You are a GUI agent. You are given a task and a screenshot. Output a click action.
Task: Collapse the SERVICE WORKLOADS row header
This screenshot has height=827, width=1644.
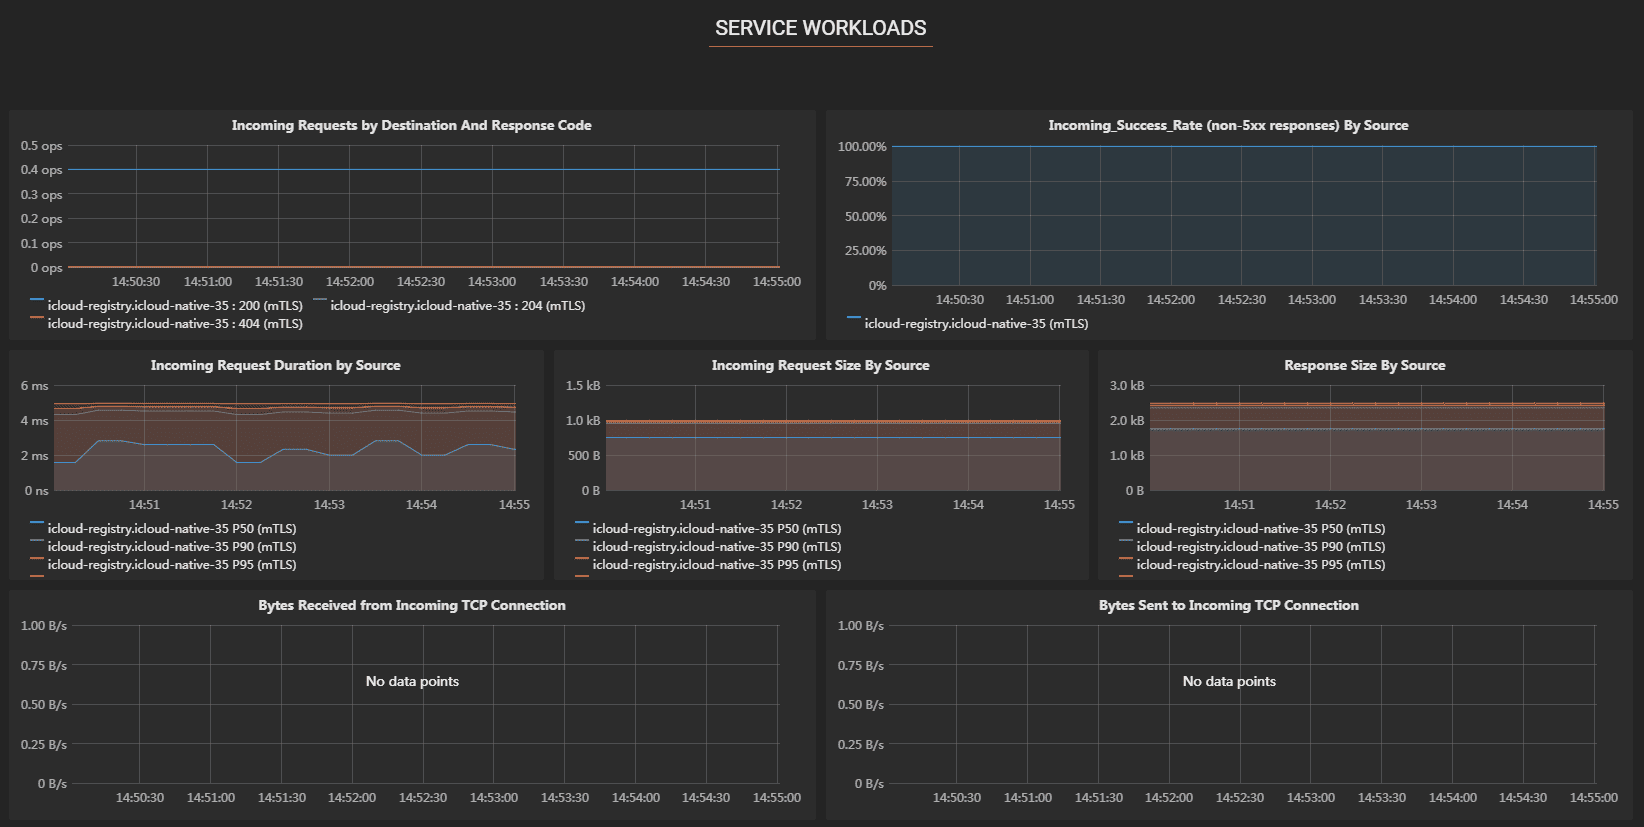pyautogui.click(x=820, y=28)
